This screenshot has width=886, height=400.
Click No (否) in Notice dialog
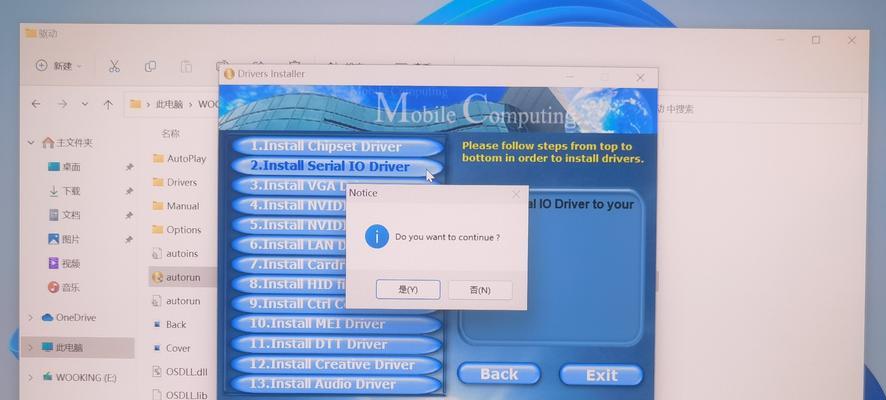(480, 290)
